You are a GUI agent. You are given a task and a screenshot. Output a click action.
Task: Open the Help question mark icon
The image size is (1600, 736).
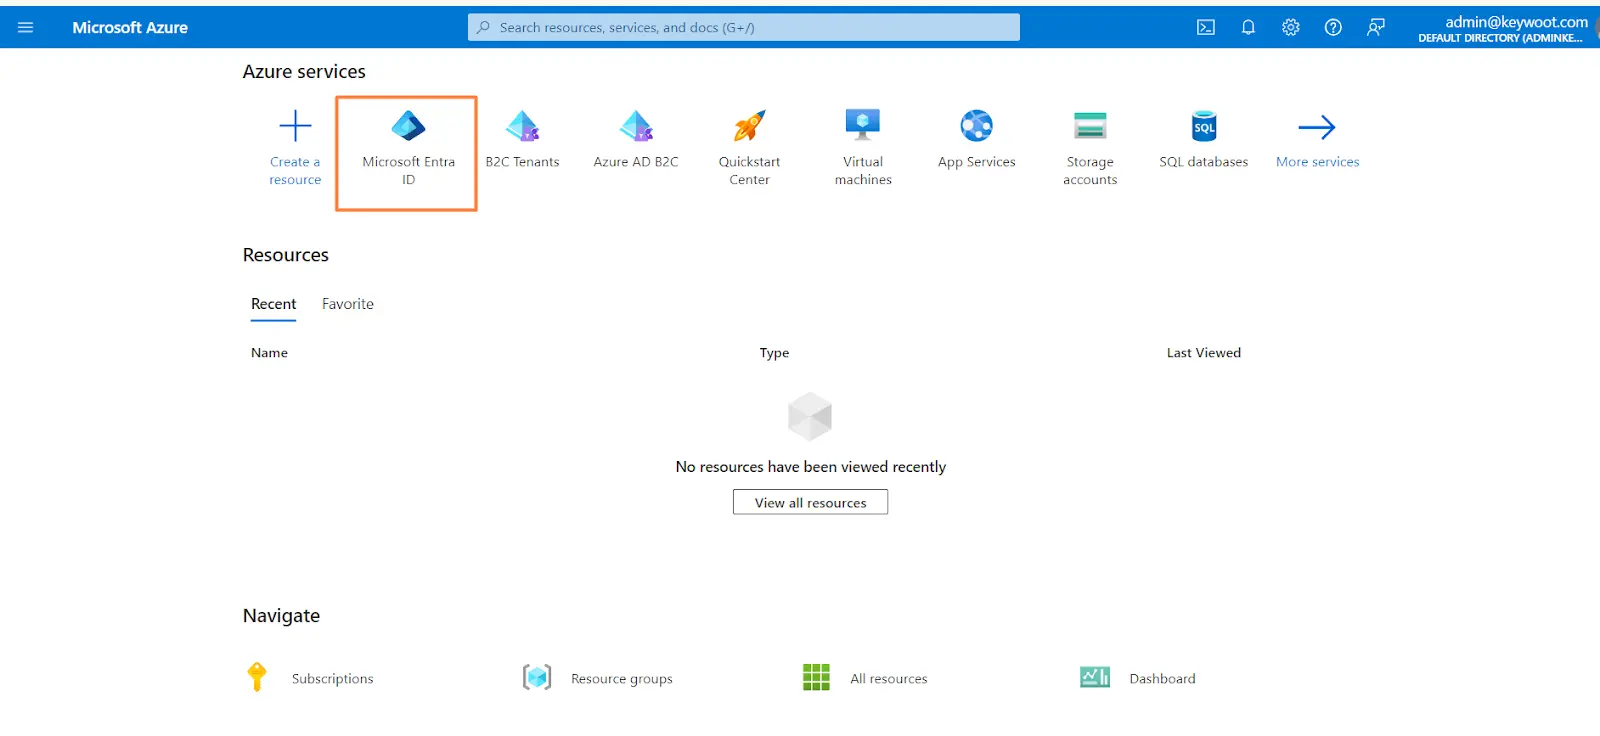point(1333,27)
